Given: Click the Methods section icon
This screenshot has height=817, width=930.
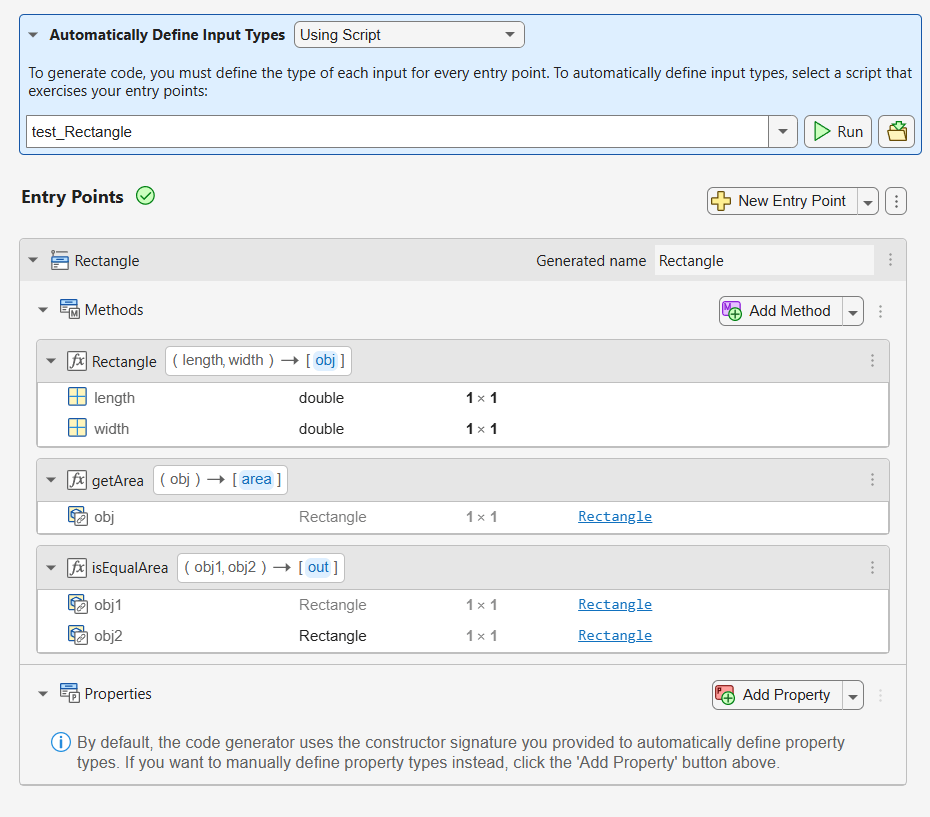Looking at the screenshot, I should tap(69, 309).
